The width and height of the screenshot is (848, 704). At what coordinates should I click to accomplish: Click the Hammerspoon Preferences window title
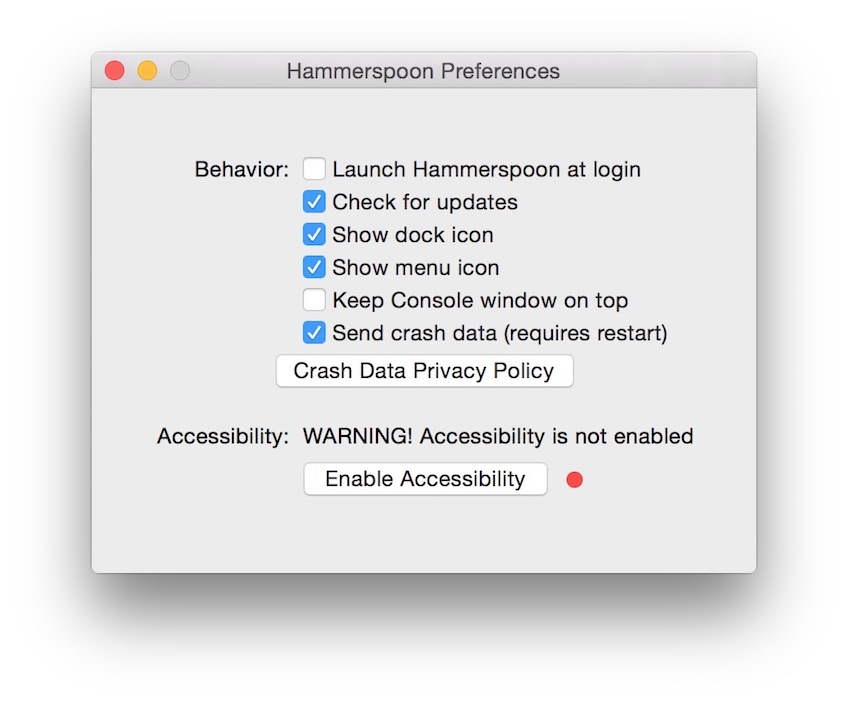(x=423, y=71)
